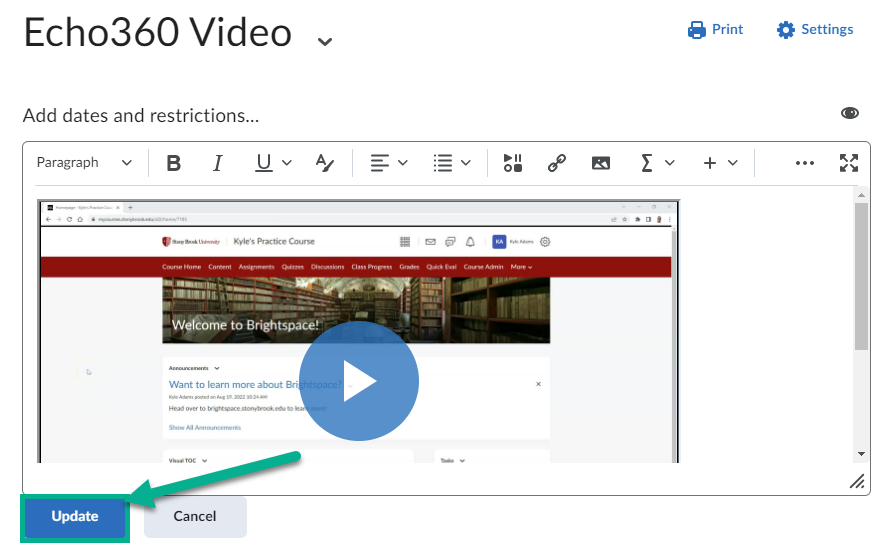882x543 pixels.
Task: Click Quick Eval in video preview
Action: coord(442,267)
